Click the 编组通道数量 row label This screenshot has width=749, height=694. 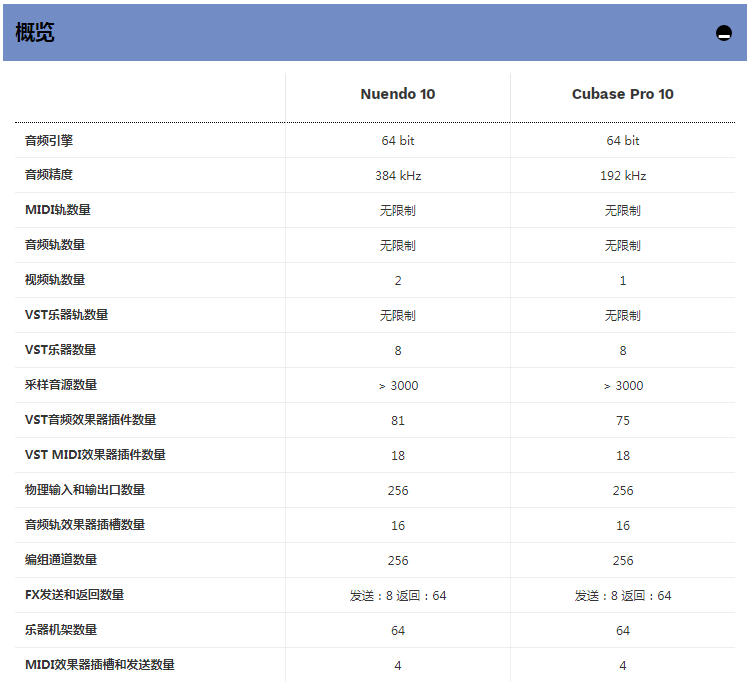click(61, 559)
